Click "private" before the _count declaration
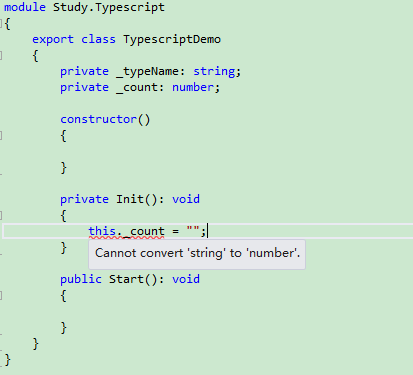 click(x=84, y=87)
